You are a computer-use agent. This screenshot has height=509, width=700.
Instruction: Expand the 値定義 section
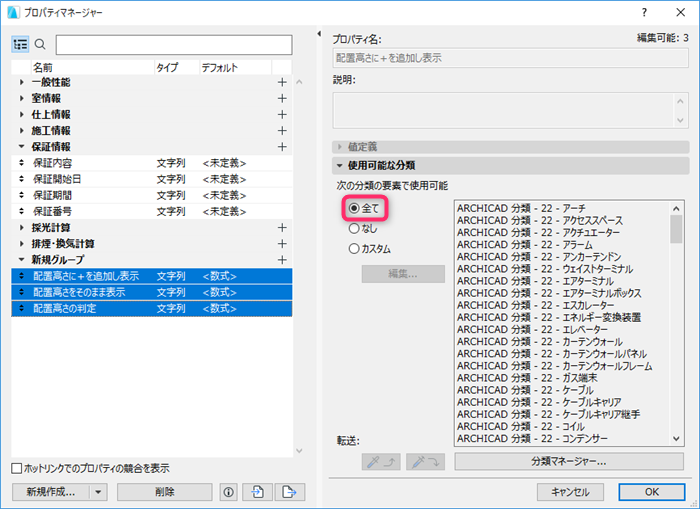click(340, 146)
